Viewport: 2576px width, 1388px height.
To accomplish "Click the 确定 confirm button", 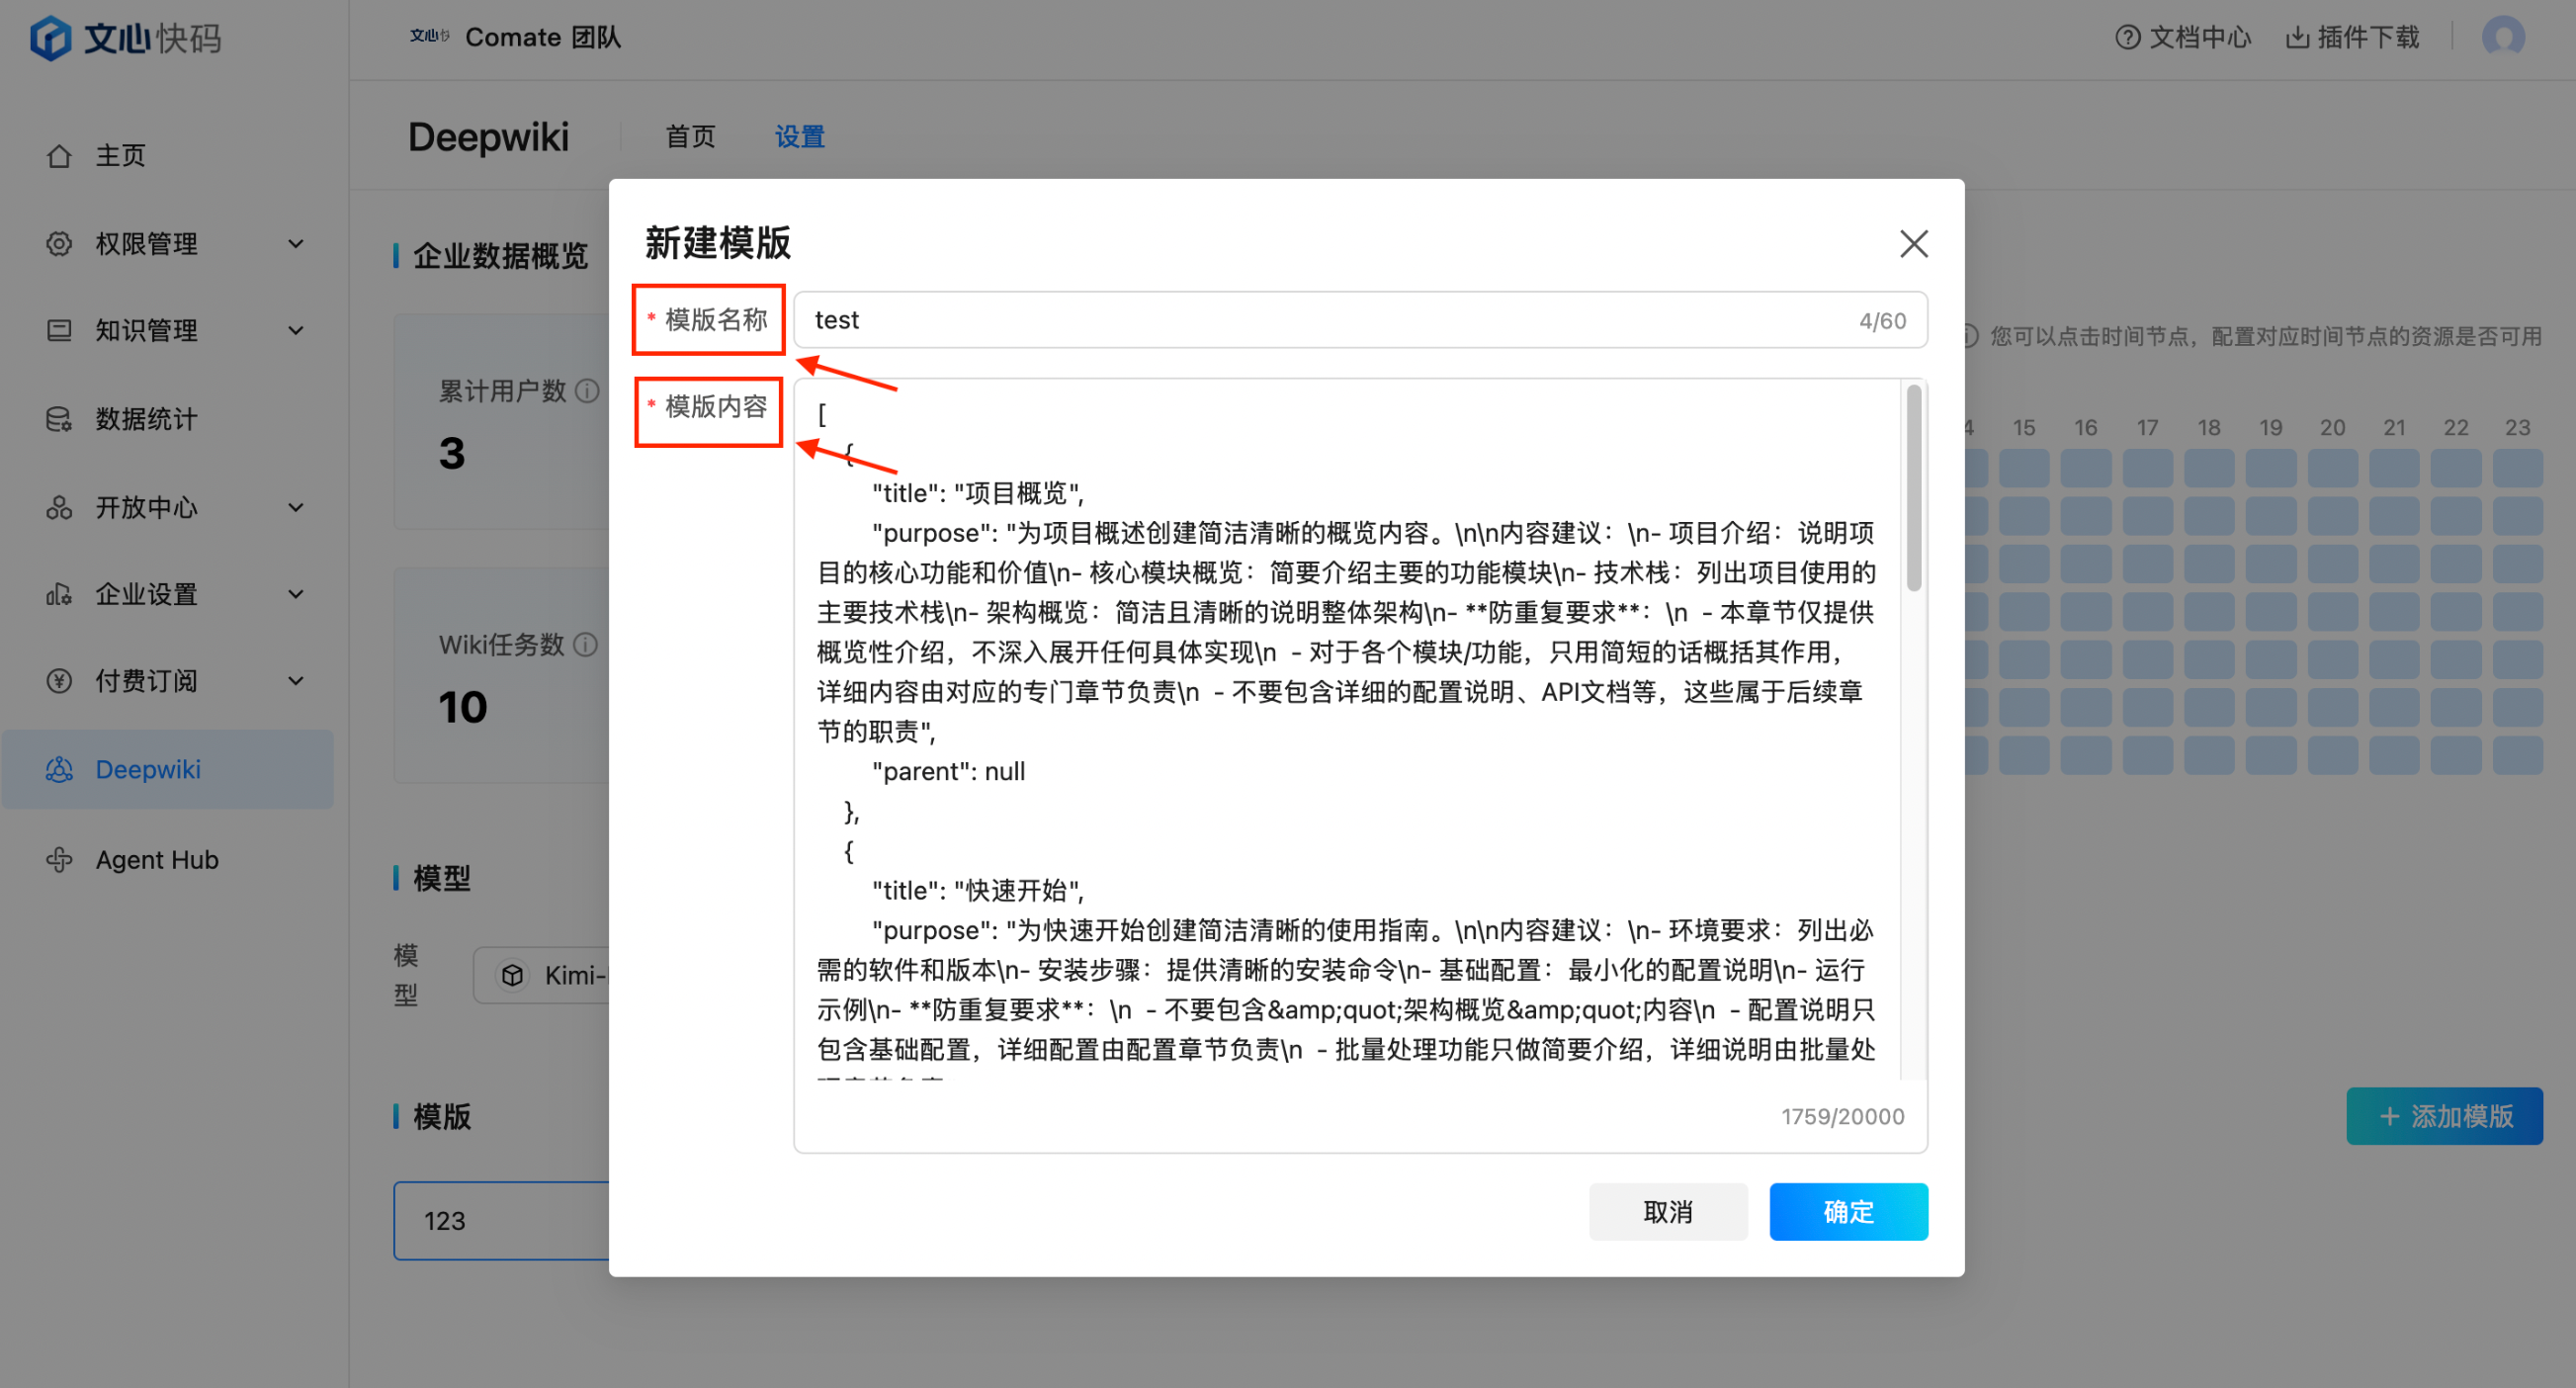I will [x=1848, y=1212].
